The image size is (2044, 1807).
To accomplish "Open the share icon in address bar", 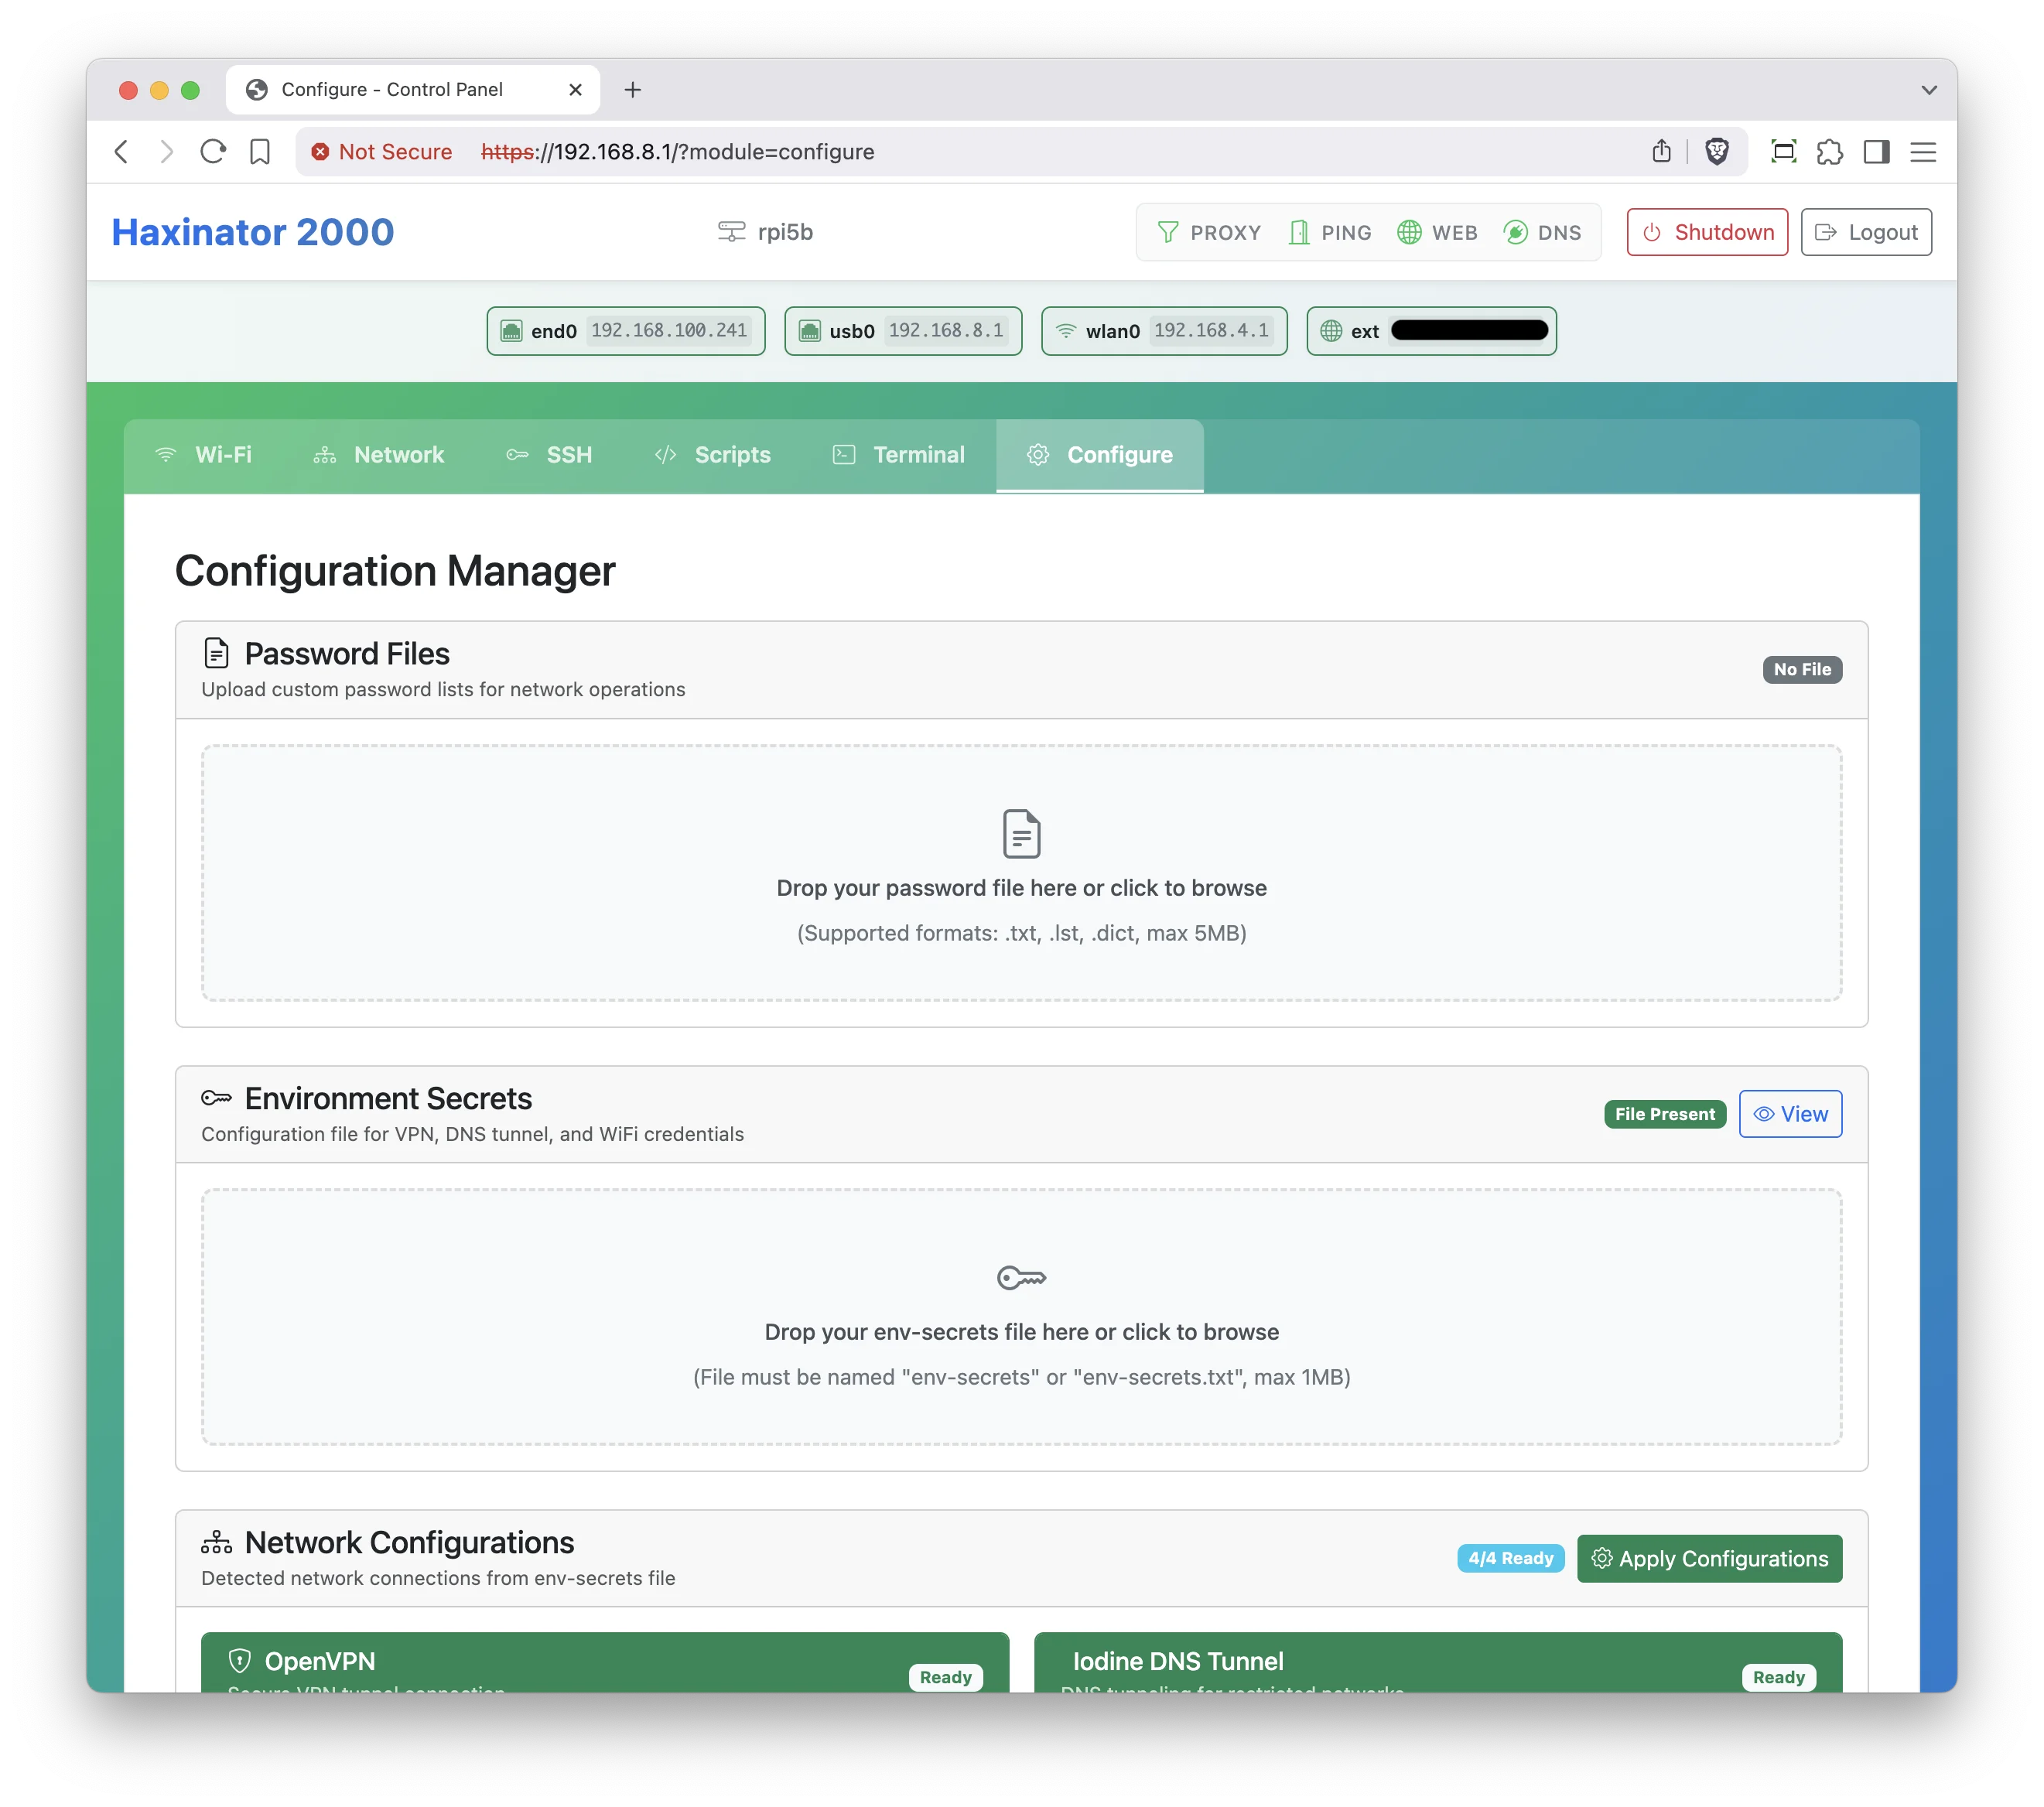I will [x=1661, y=152].
